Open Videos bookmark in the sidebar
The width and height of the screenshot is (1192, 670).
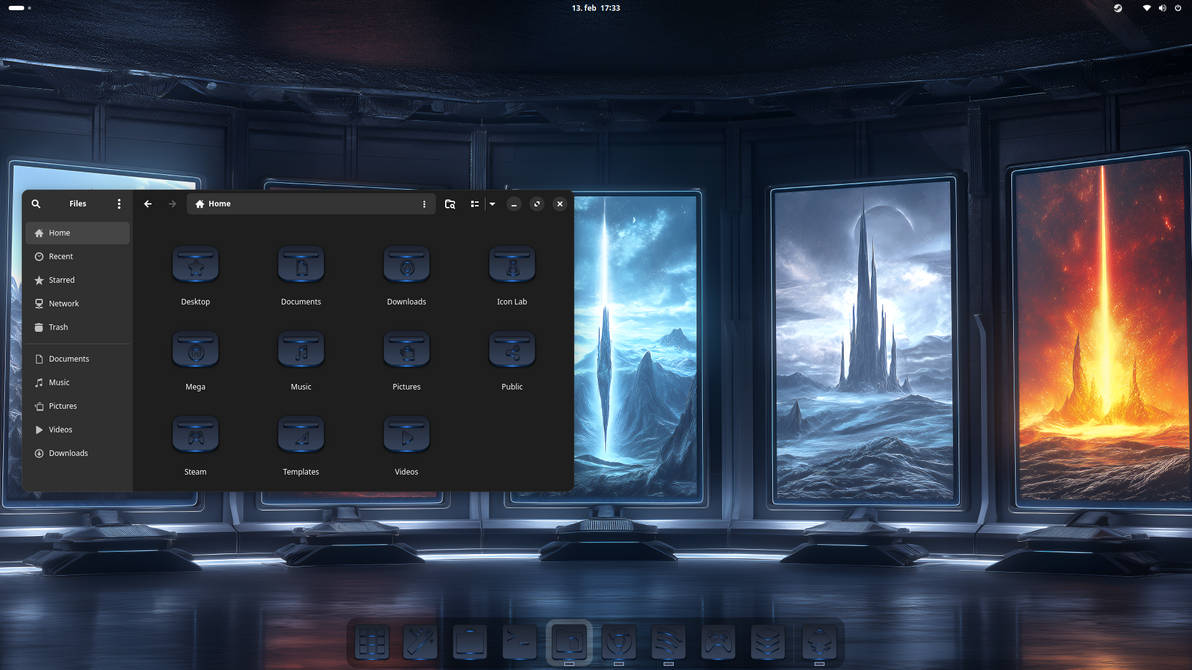tap(78, 430)
